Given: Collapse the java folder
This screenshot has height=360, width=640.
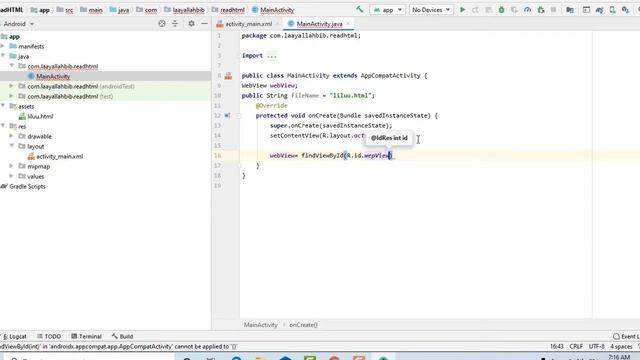Looking at the screenshot, I should point(3,56).
